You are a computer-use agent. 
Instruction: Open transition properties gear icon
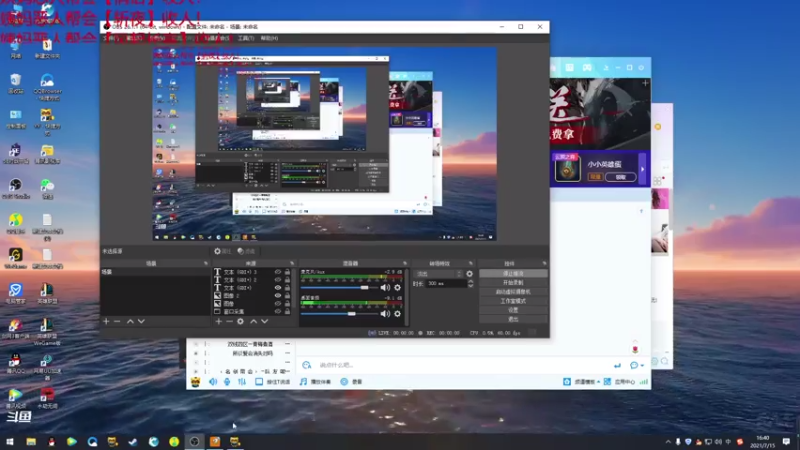[469, 274]
